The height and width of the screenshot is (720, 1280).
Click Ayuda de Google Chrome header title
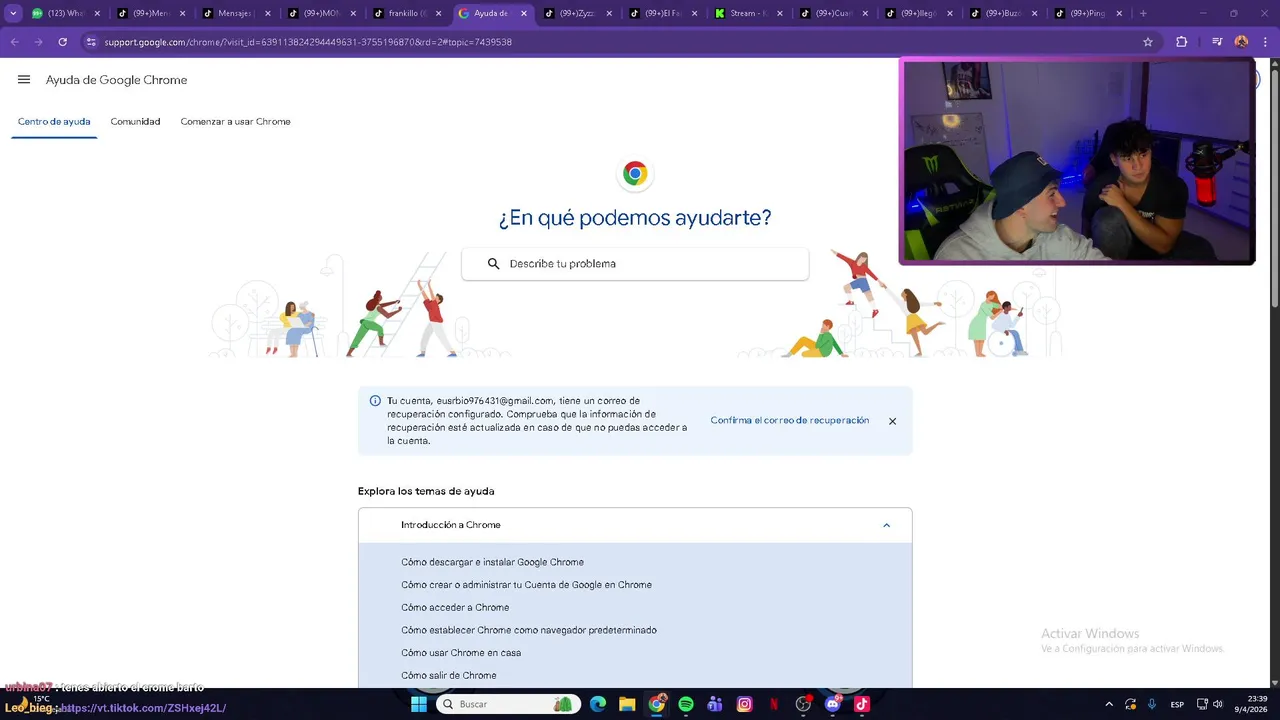[x=116, y=80]
